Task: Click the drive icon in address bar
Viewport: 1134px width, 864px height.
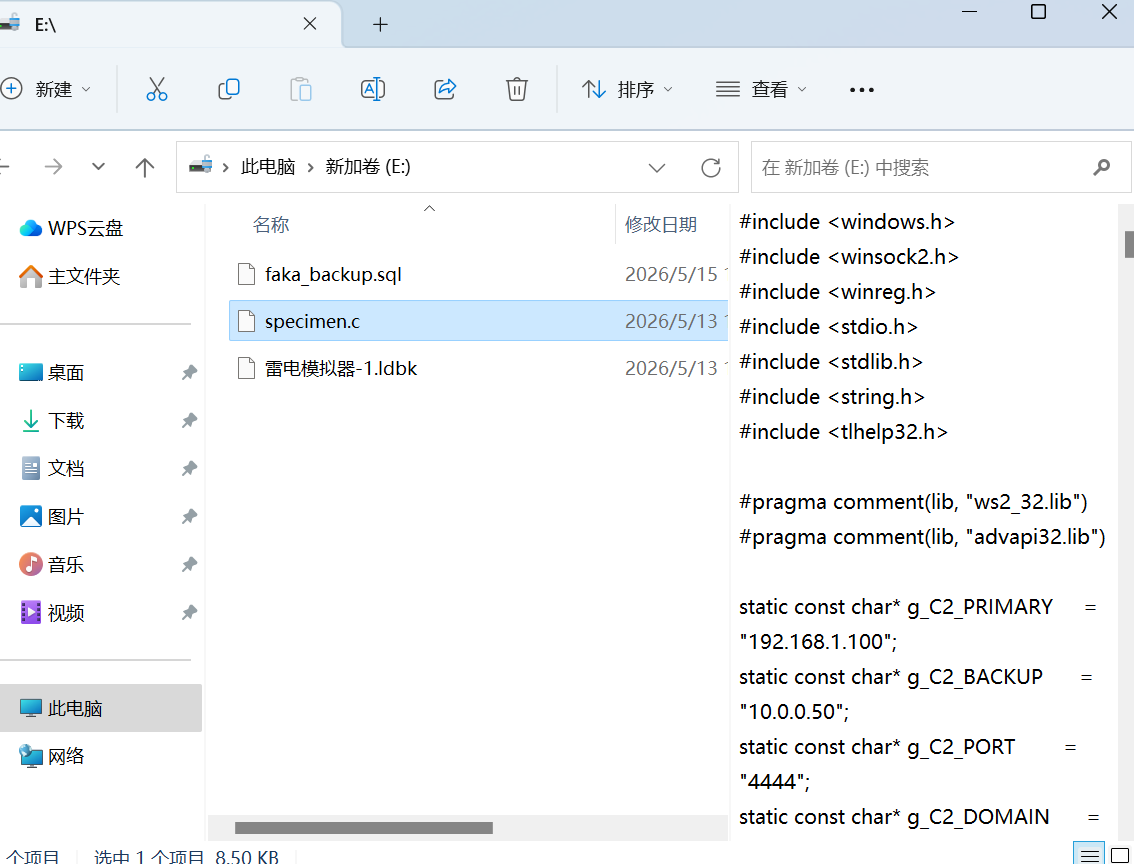Action: [x=200, y=166]
